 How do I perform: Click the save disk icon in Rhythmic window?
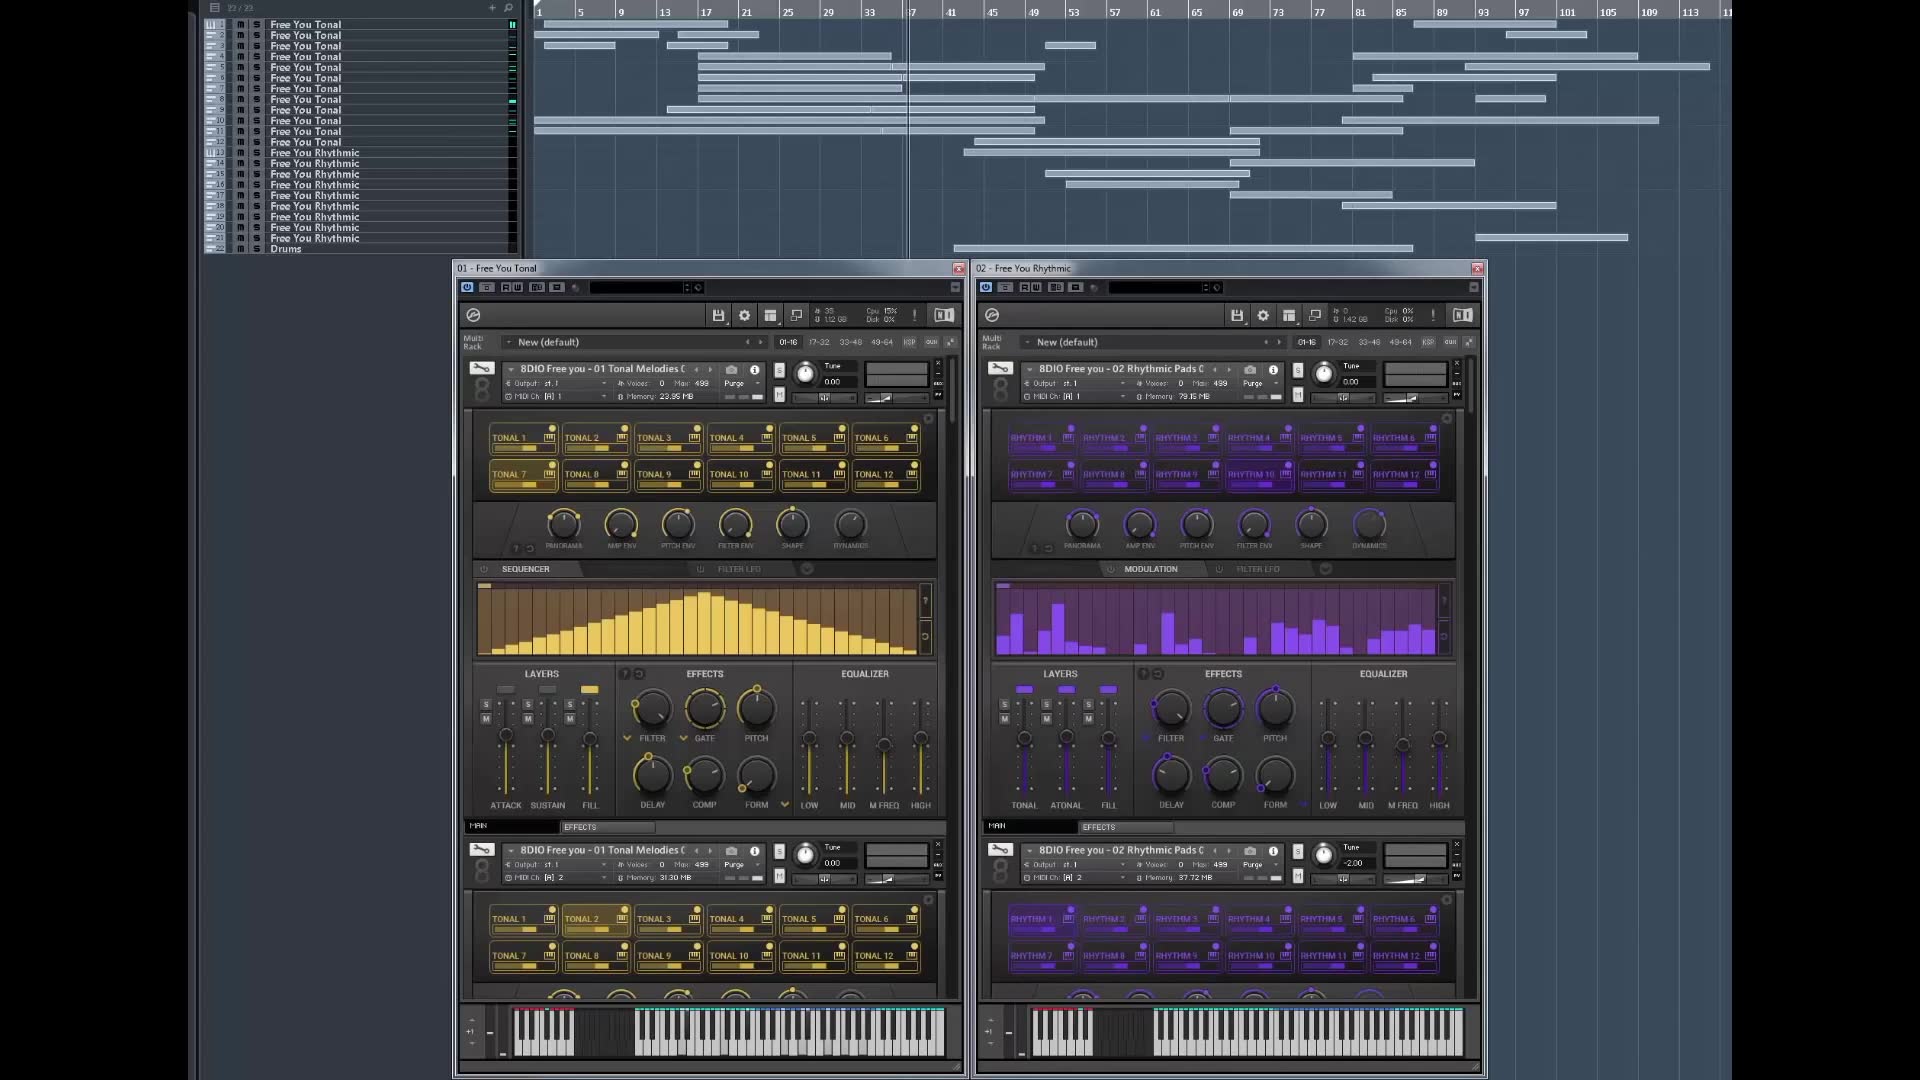tap(1237, 315)
